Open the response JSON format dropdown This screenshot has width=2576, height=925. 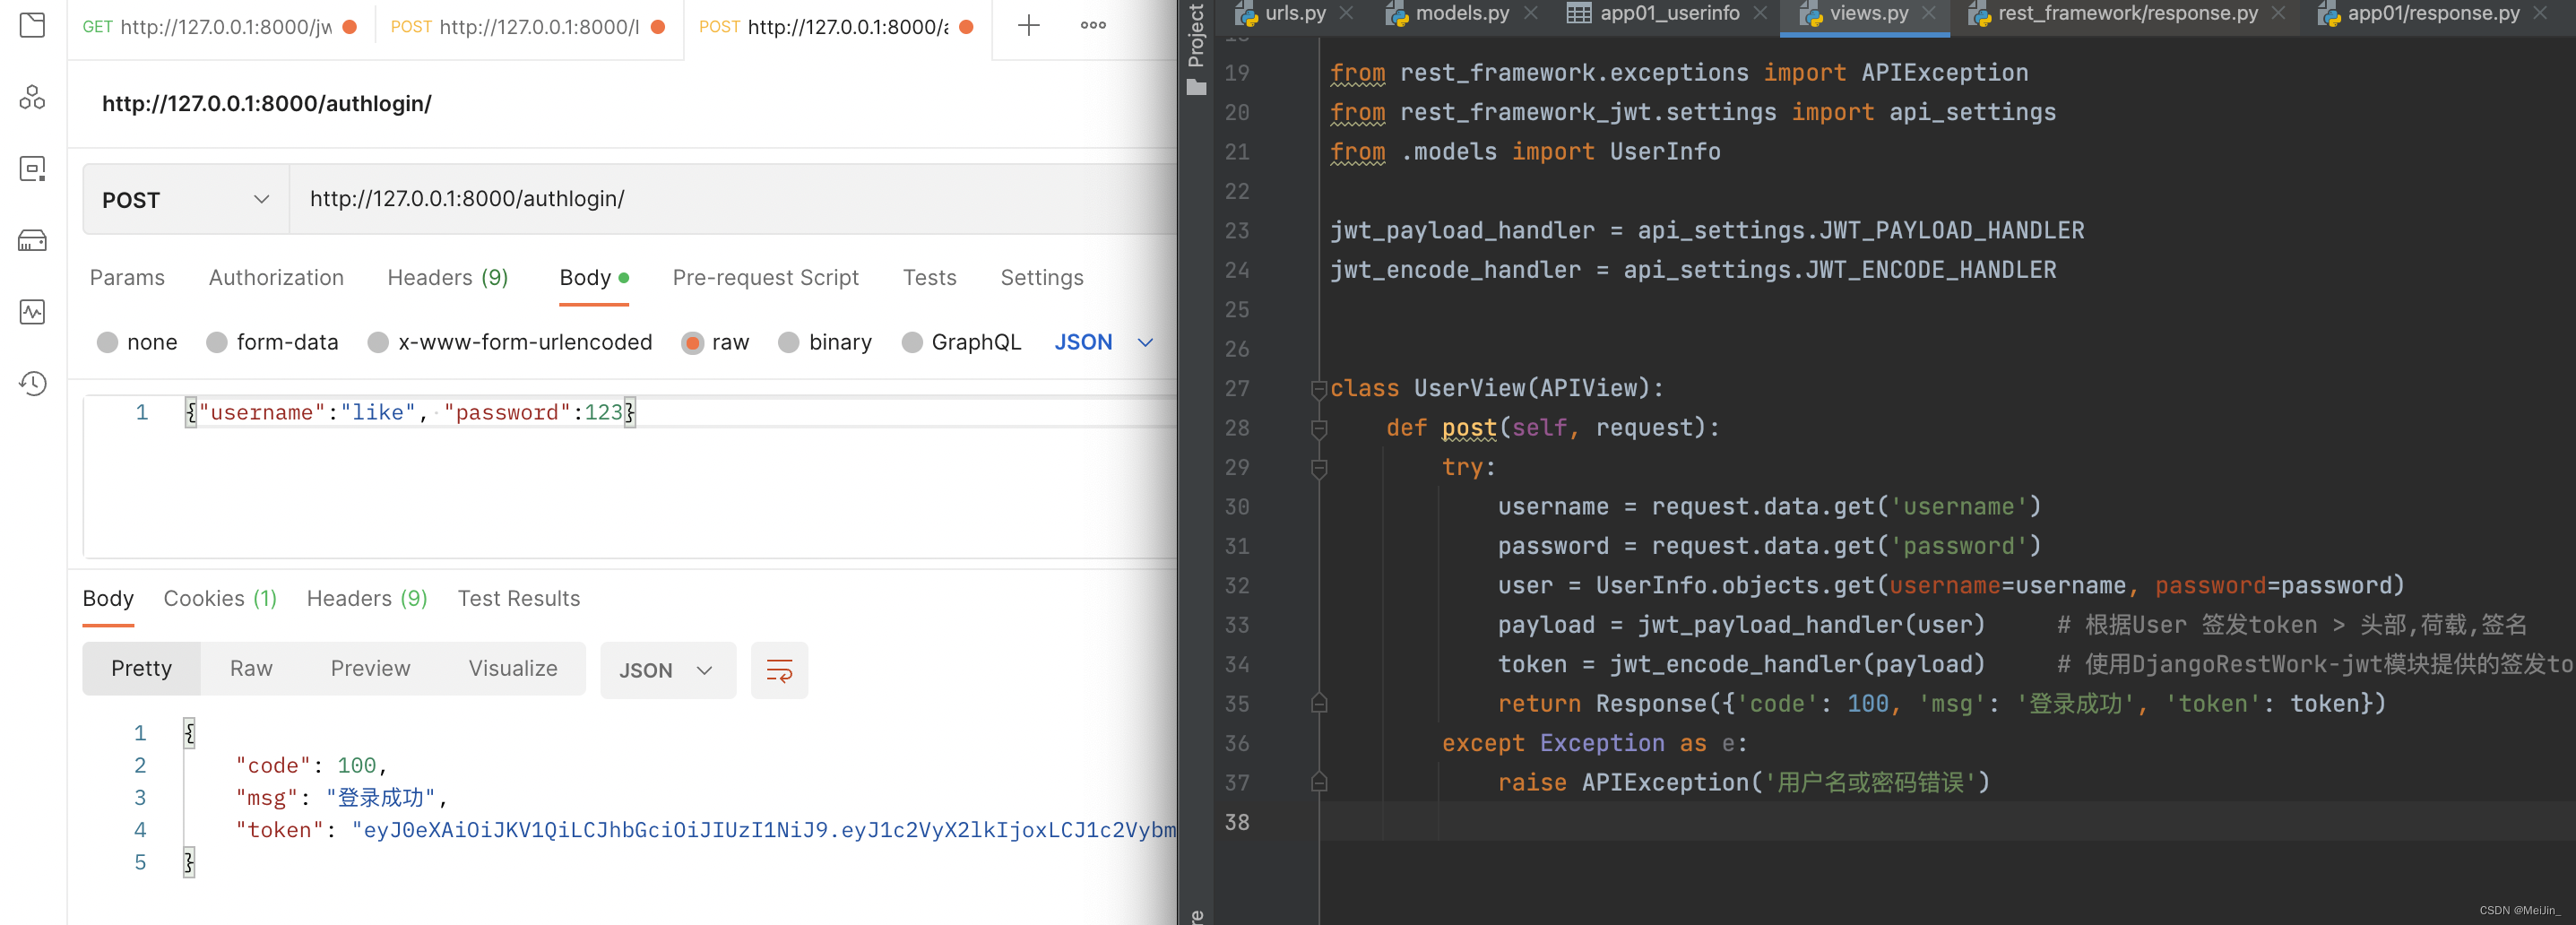pyautogui.click(x=667, y=670)
